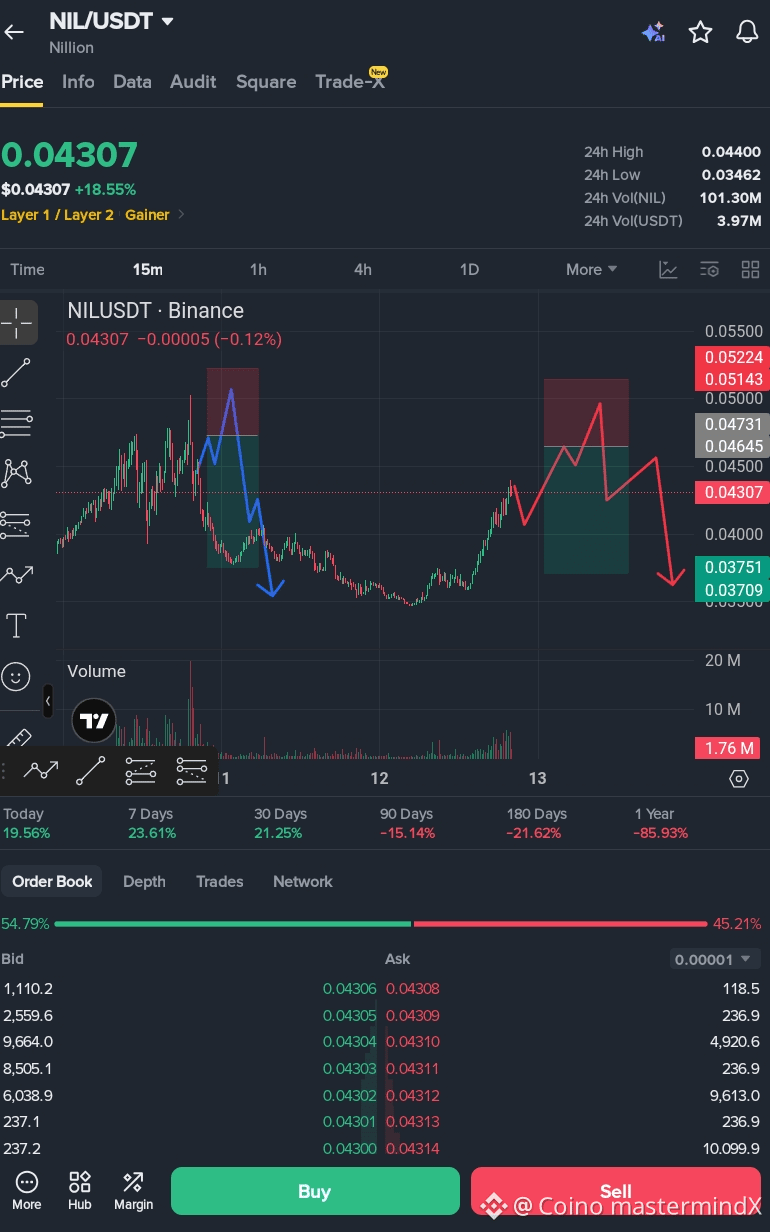Expand Layer 1 / Layer 2 Gainer tags
770x1232 pixels.
pyautogui.click(x=181, y=215)
